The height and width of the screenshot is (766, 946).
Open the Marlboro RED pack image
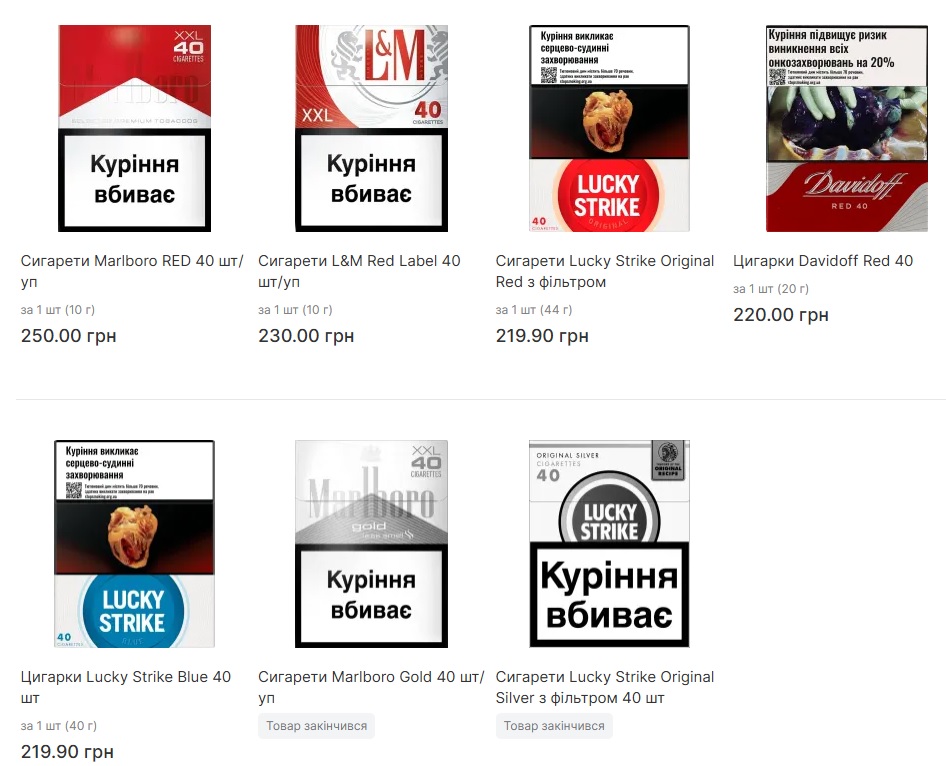(x=135, y=128)
